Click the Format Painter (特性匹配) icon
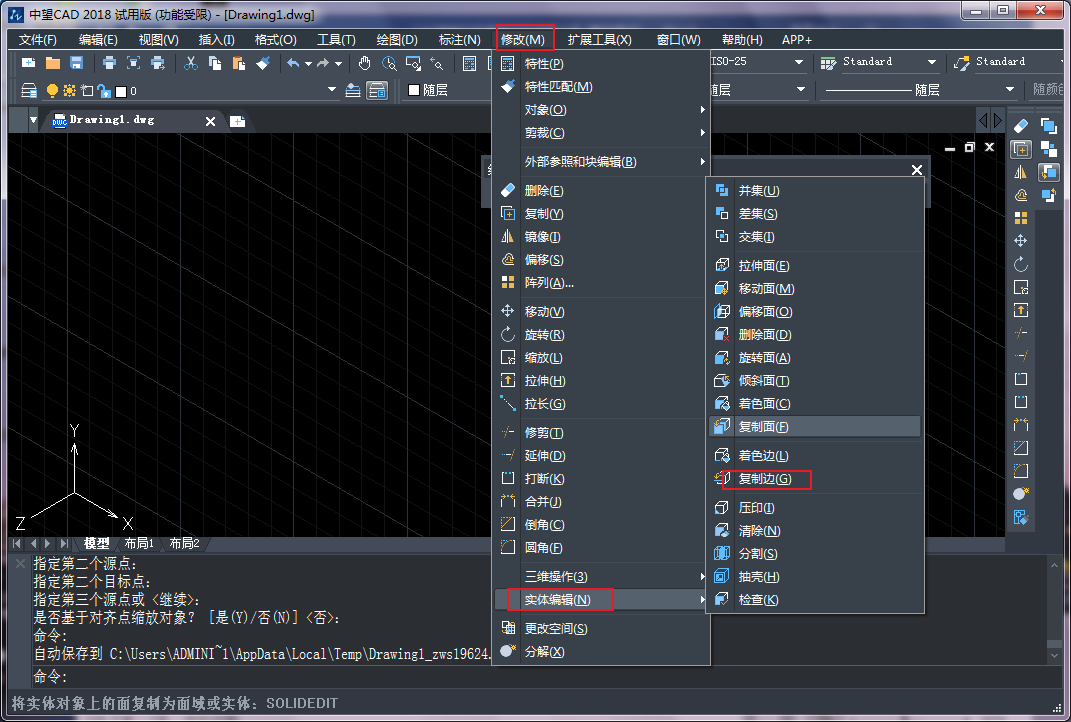Image resolution: width=1071 pixels, height=722 pixels. [x=264, y=62]
